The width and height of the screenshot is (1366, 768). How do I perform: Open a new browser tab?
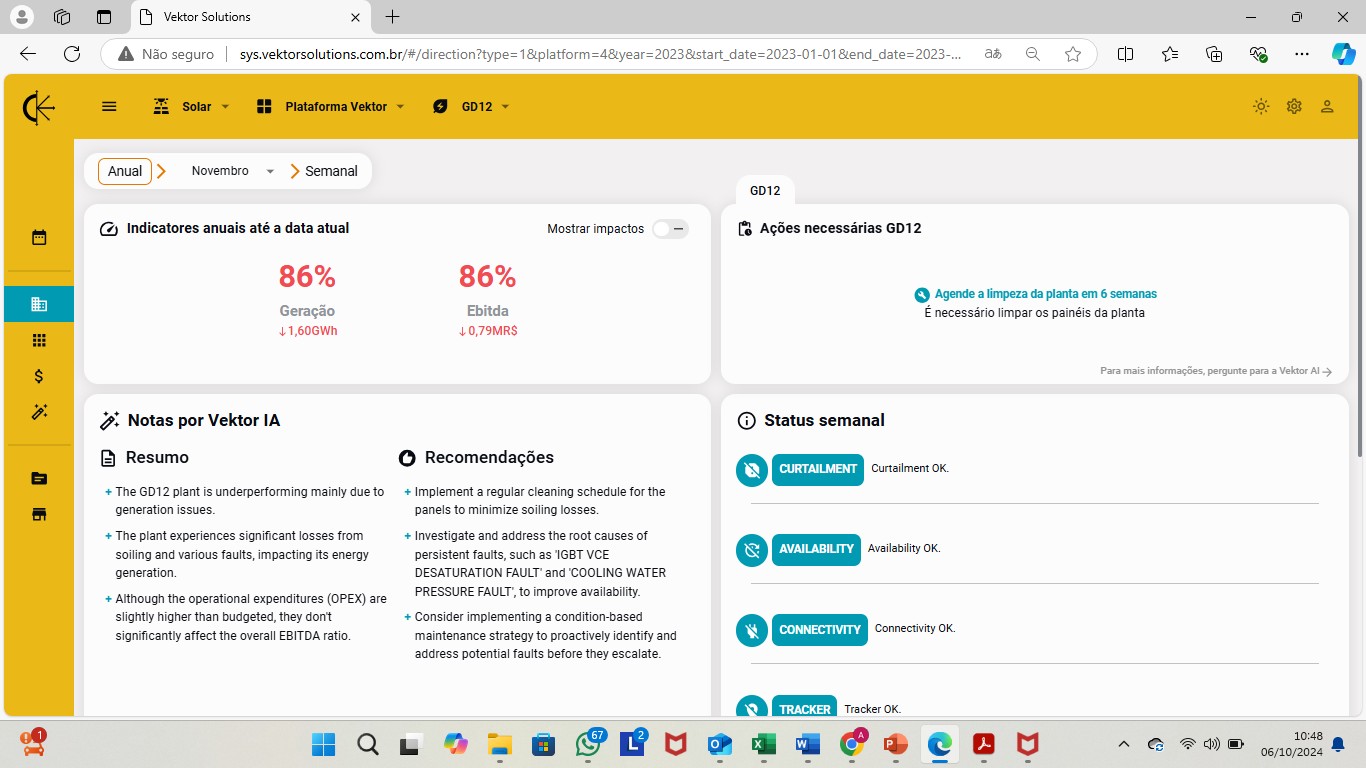point(393,17)
